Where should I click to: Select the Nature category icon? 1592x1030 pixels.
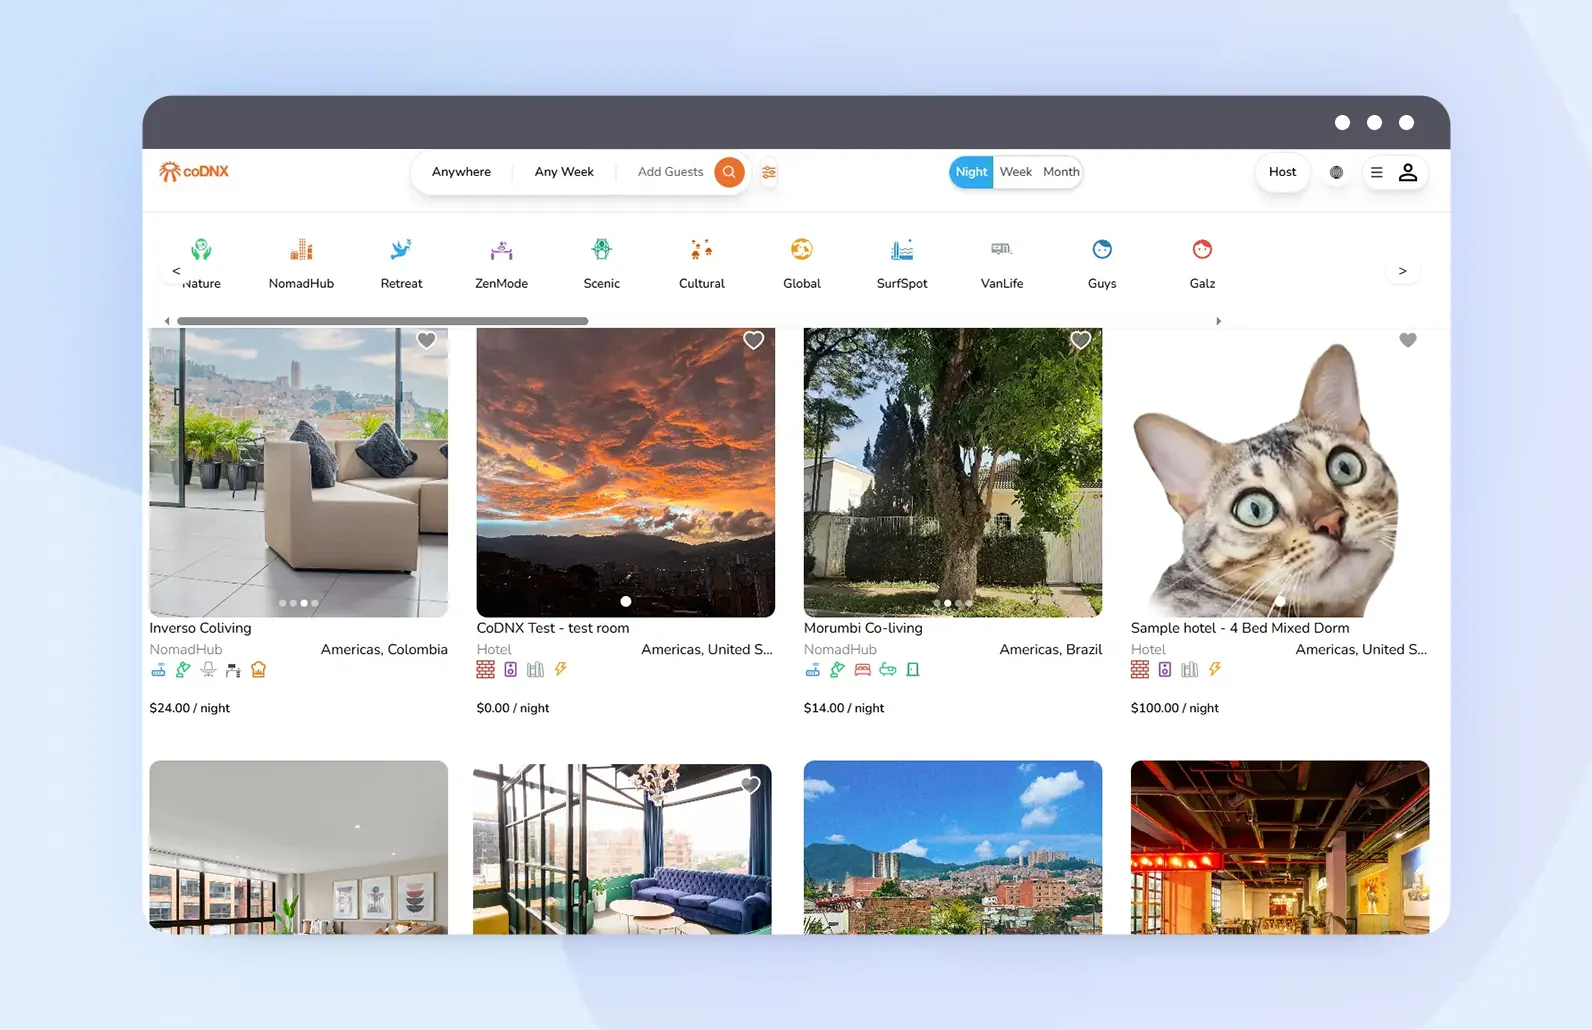tap(201, 249)
